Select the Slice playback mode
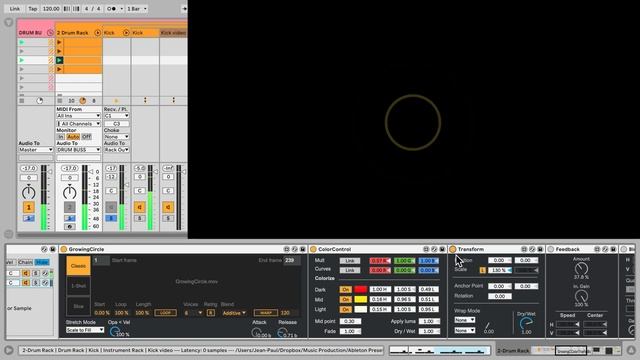The height and width of the screenshot is (360, 640). [78, 306]
